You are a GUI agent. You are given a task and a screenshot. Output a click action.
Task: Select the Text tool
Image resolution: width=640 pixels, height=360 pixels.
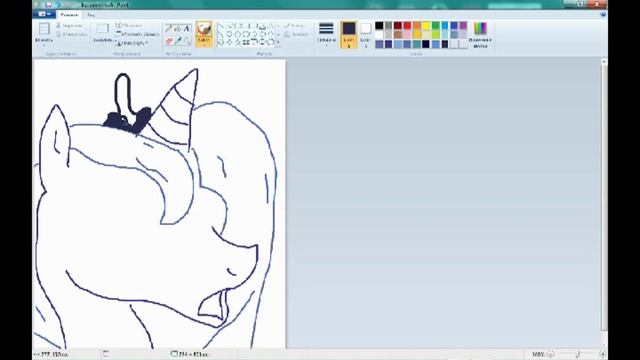[187, 29]
